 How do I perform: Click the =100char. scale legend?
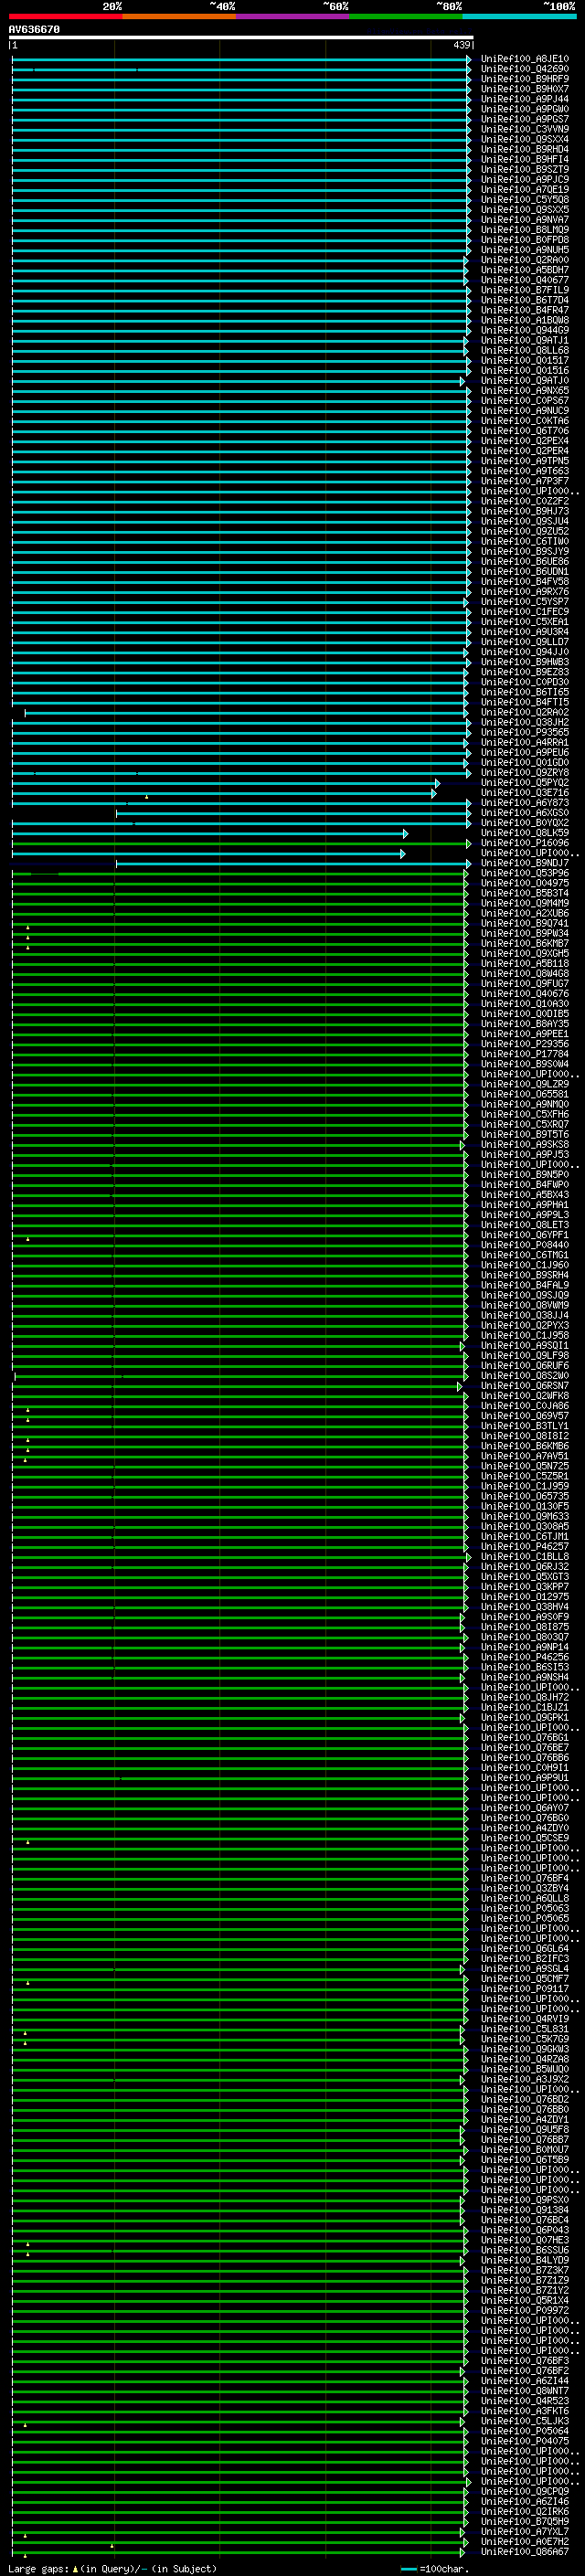coord(433,2569)
